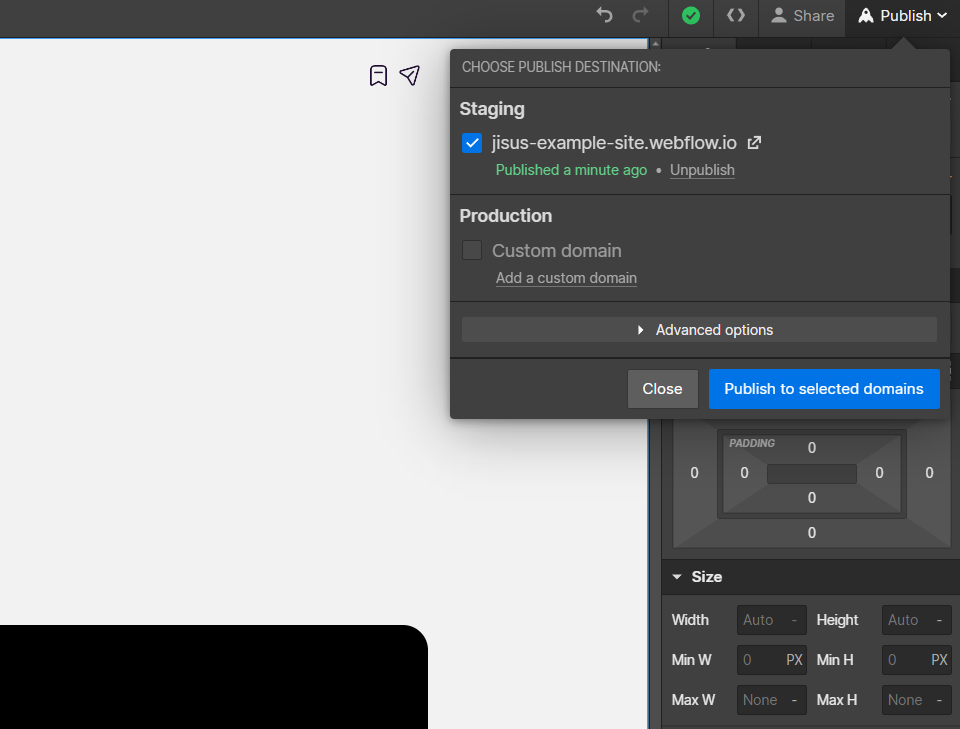Uncheck the jisus-example-site.webflow.io staging checkbox

click(471, 143)
